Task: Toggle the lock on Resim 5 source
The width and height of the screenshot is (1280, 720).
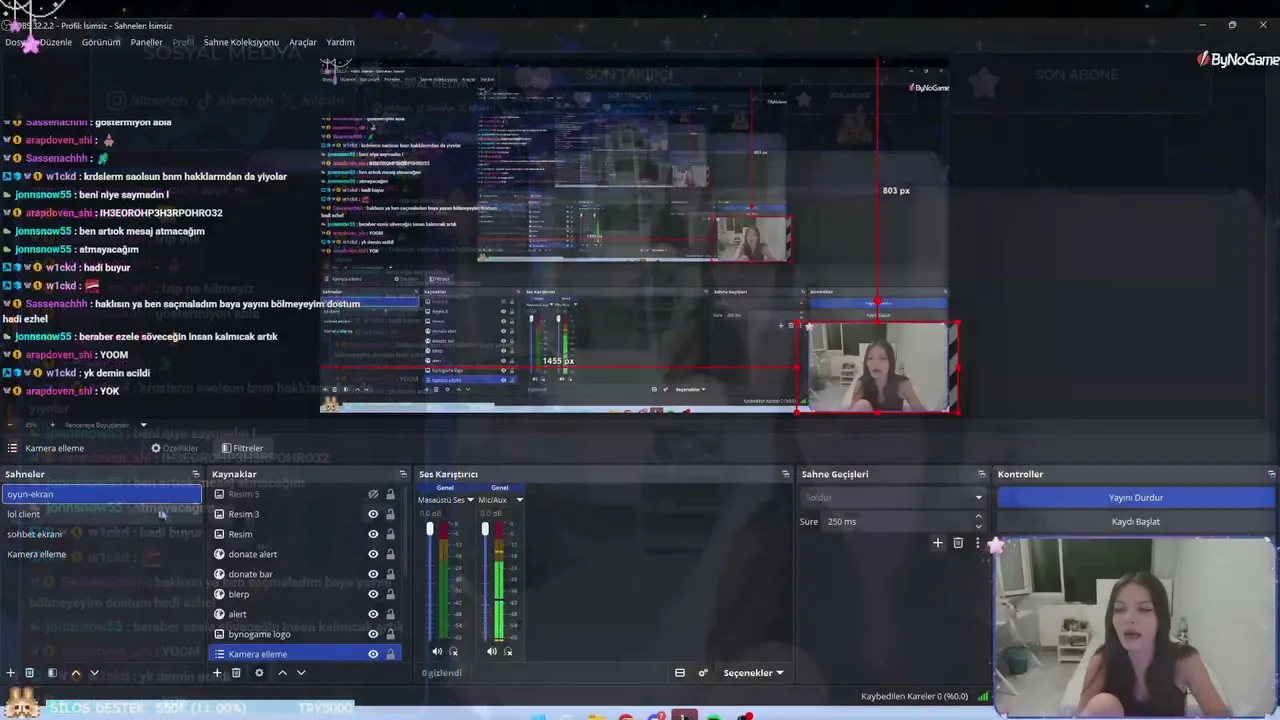Action: click(x=390, y=494)
